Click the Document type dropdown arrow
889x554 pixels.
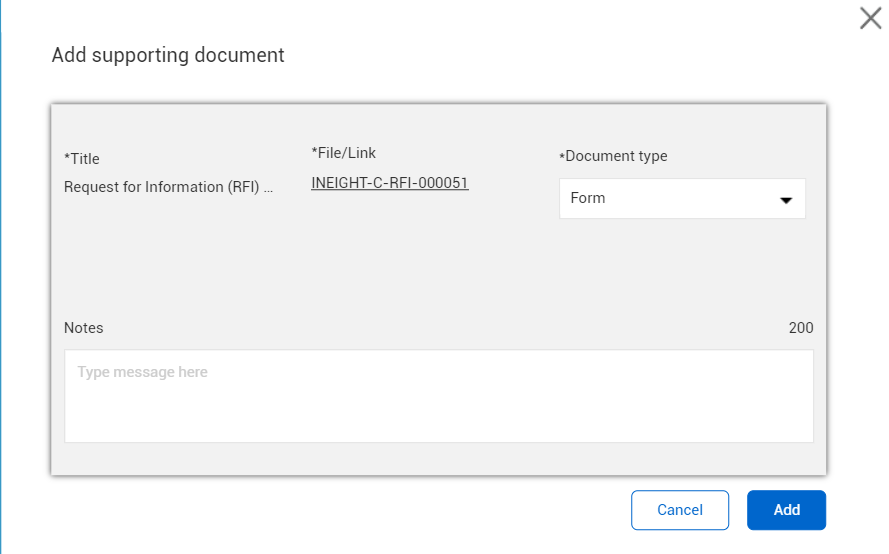[786, 200]
